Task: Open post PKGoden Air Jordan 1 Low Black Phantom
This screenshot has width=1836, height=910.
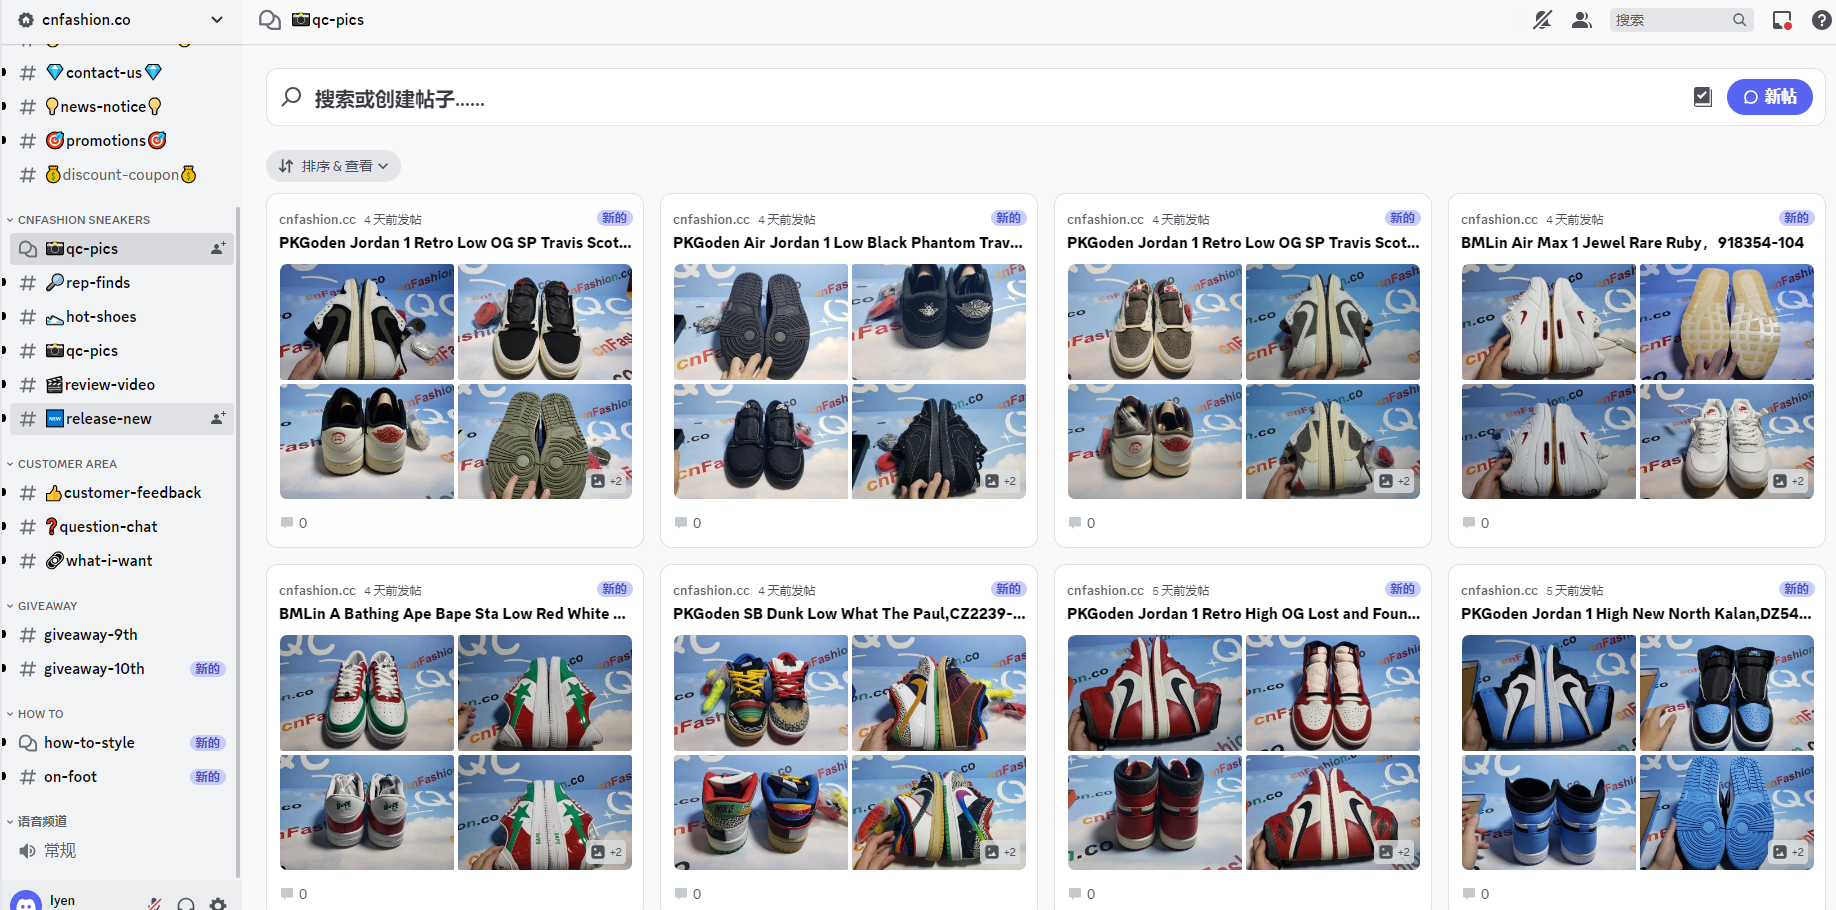Action: point(848,243)
